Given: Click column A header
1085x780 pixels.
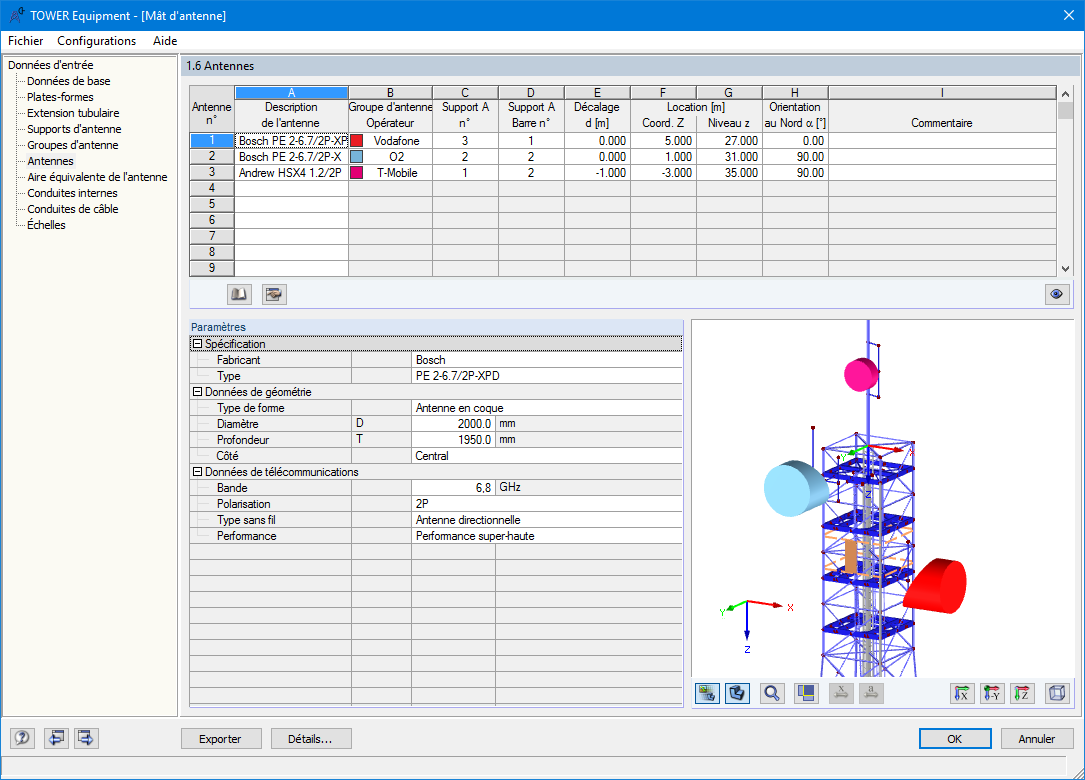Looking at the screenshot, I should pyautogui.click(x=291, y=93).
